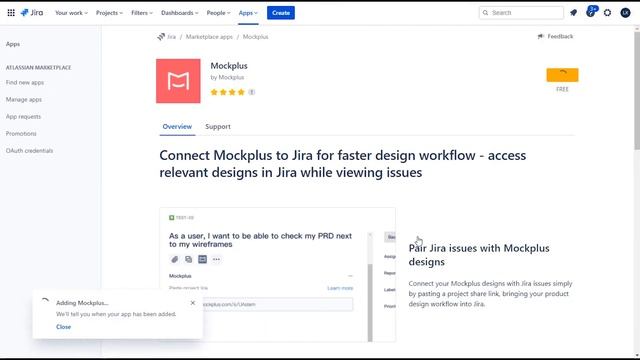Click the yellow loading install button
The width and height of the screenshot is (640, 360).
tap(562, 75)
